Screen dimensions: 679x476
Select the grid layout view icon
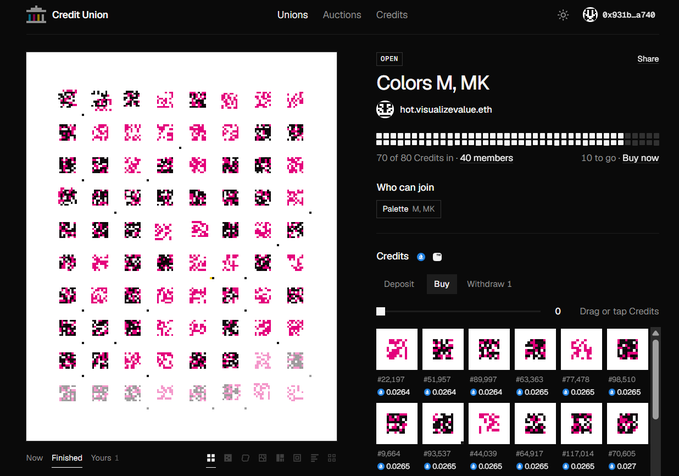coord(211,458)
